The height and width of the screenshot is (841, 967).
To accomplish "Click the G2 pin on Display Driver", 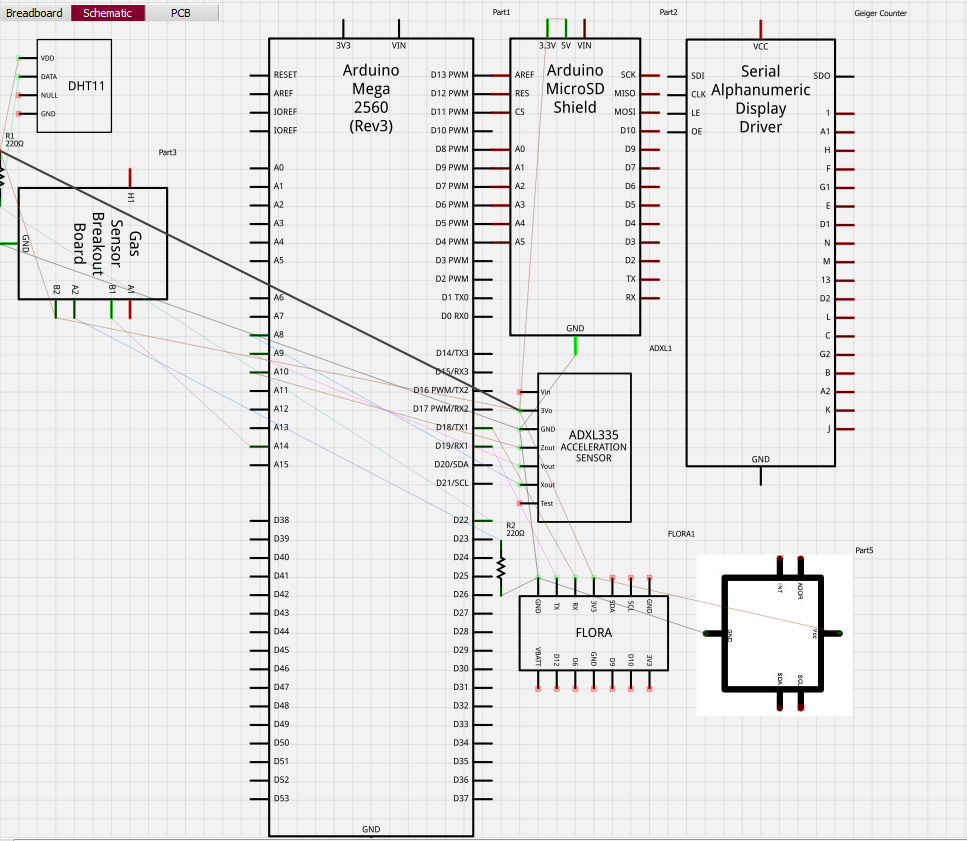I will click(845, 355).
